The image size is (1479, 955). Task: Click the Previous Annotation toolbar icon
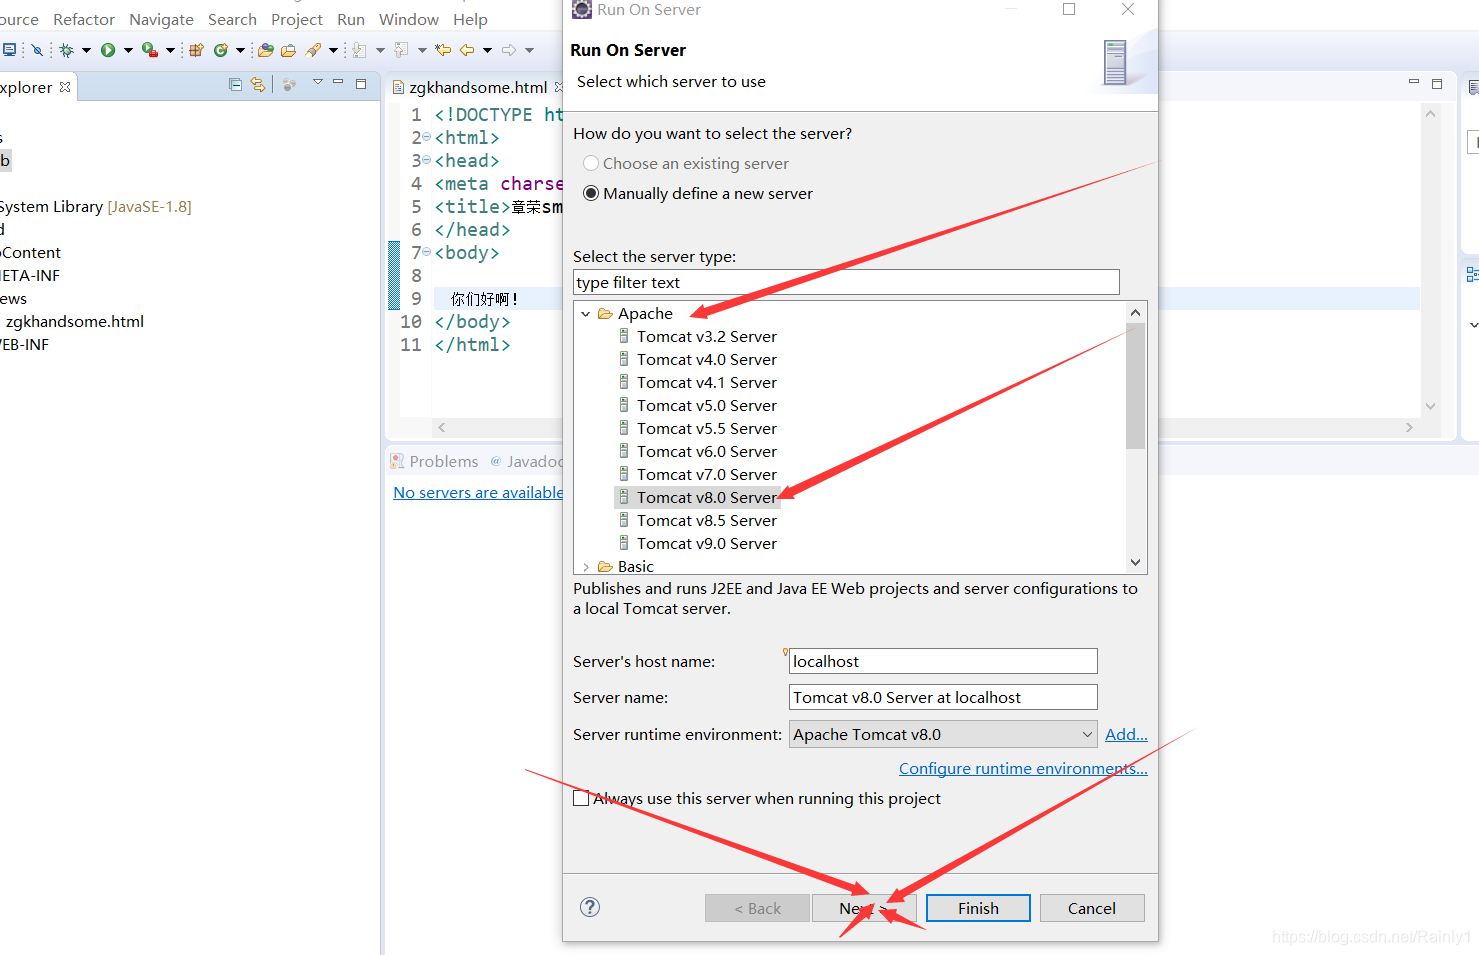click(x=401, y=50)
